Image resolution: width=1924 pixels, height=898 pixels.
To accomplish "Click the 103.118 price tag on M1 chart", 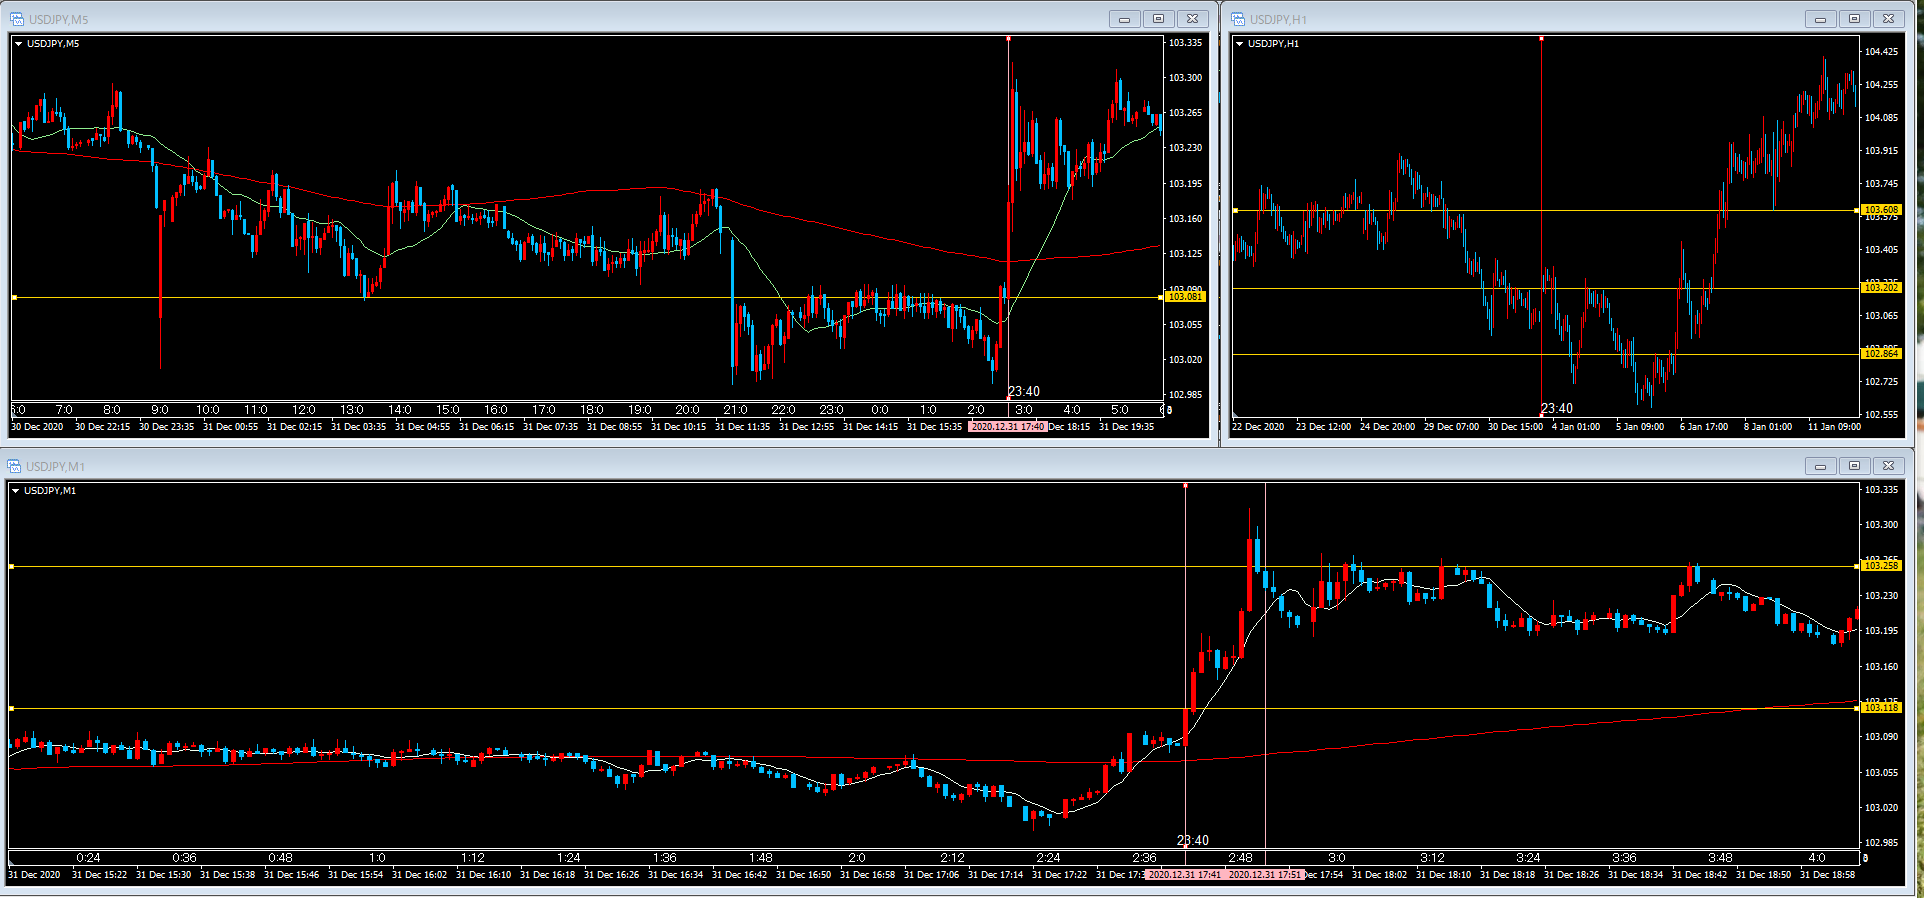I will (x=1880, y=708).
